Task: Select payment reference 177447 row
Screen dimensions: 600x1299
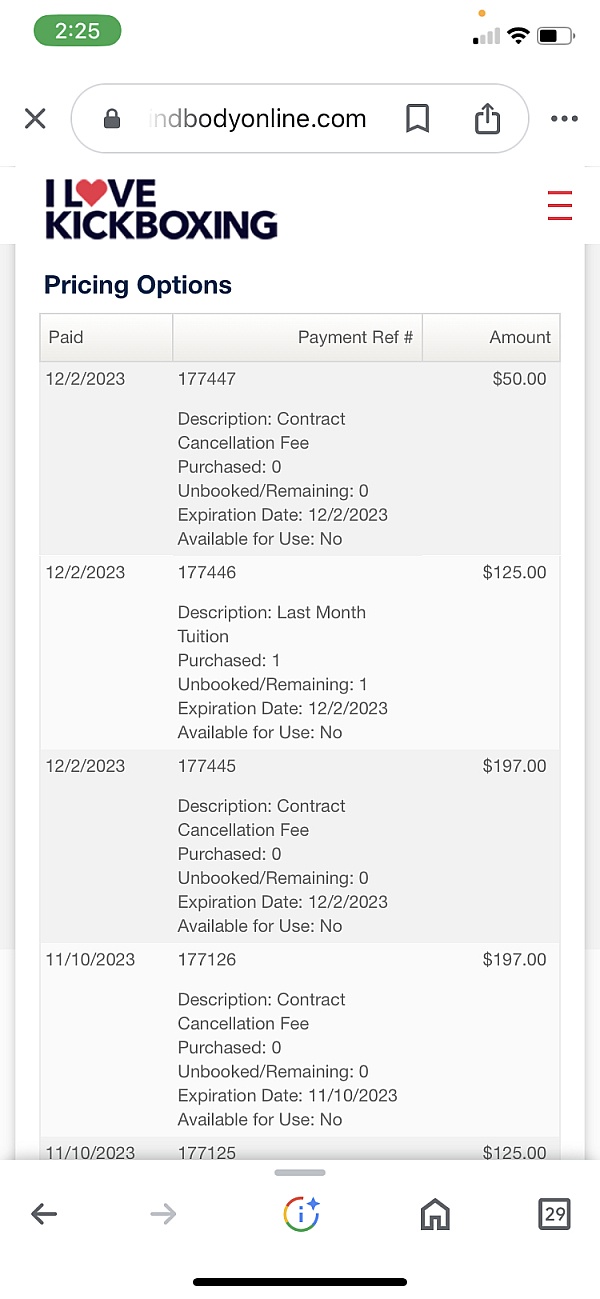Action: click(x=207, y=379)
